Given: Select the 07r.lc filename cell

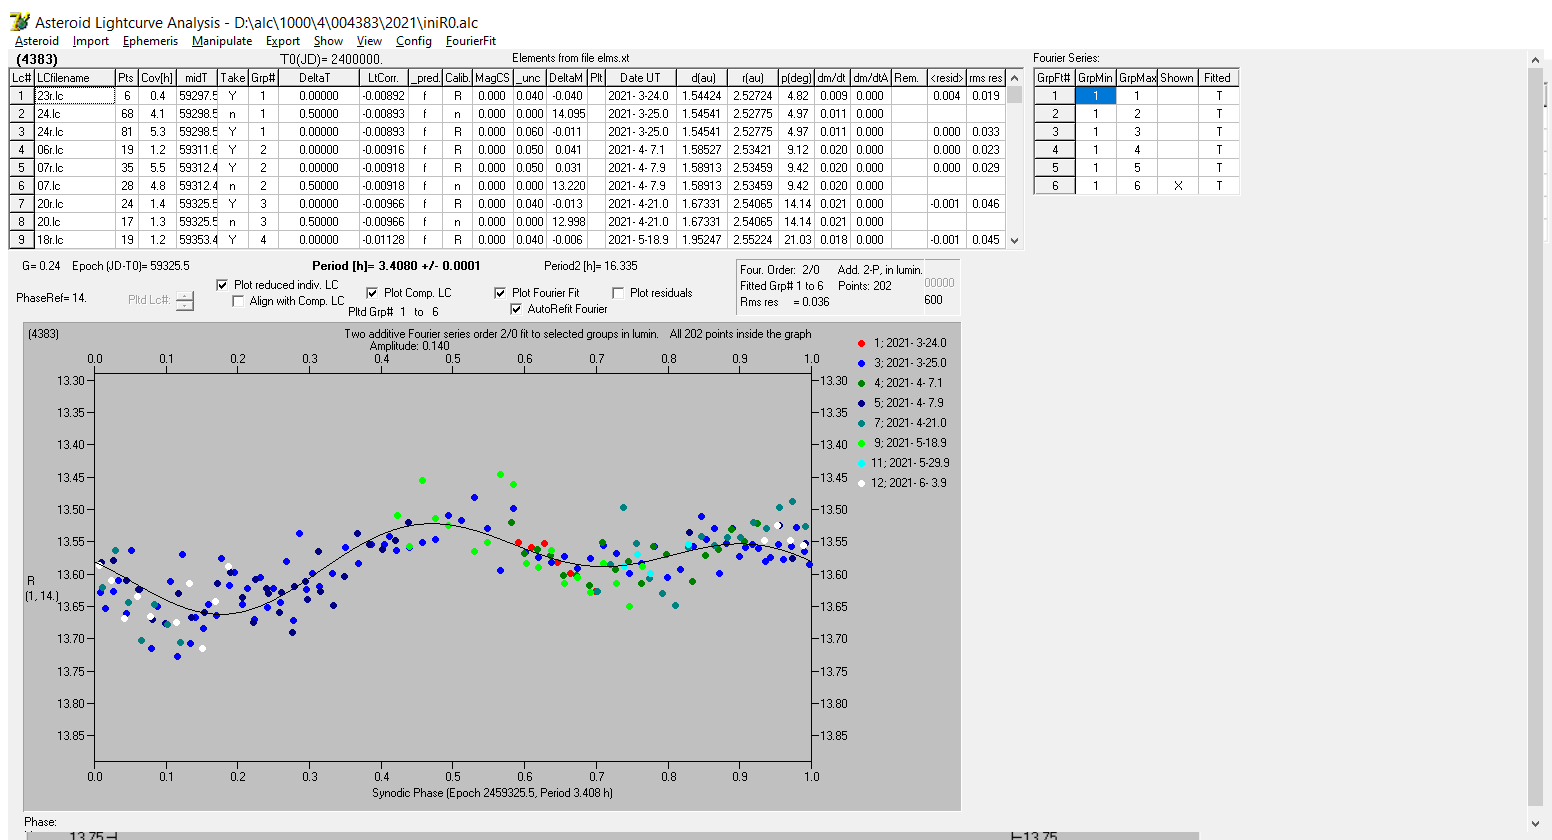Looking at the screenshot, I should point(74,168).
